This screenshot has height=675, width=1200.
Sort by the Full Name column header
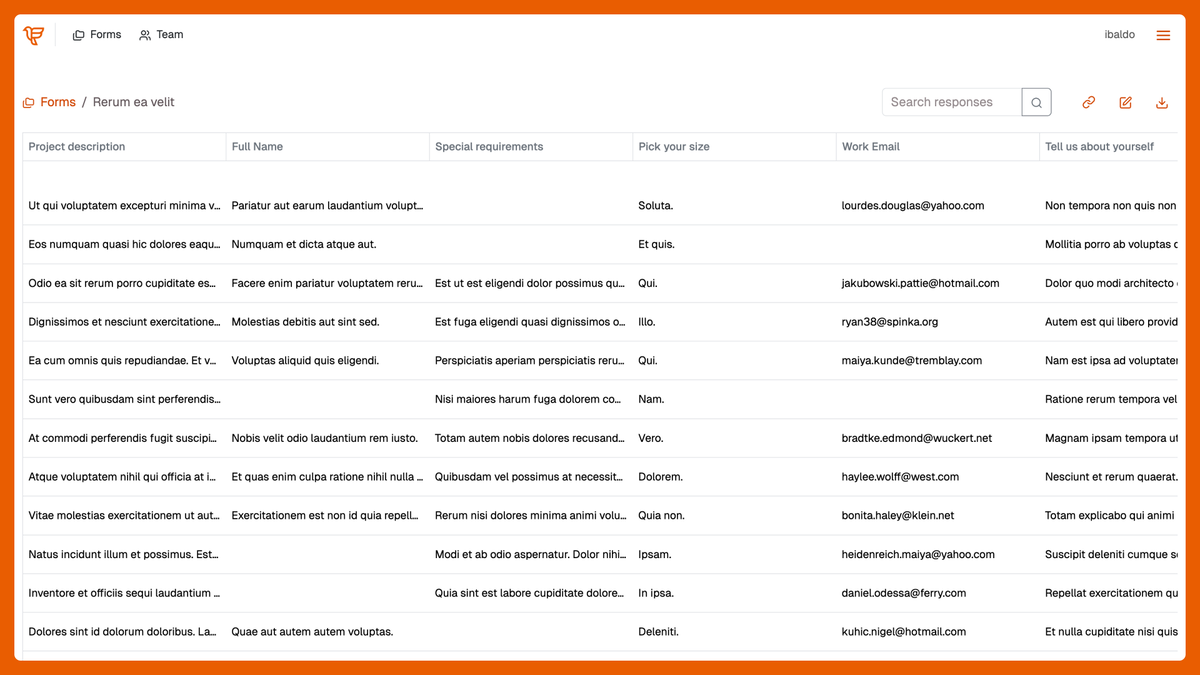(256, 146)
